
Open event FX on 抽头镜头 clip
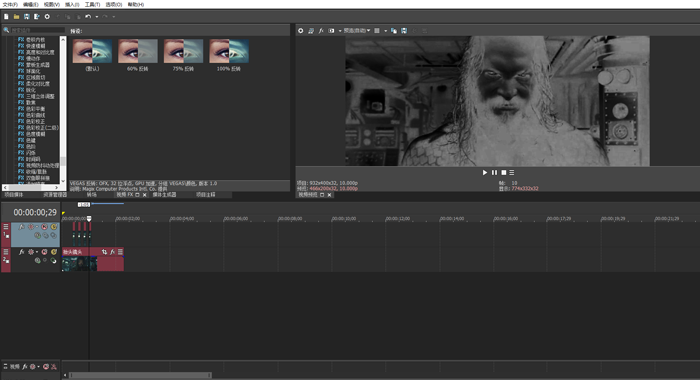tap(112, 252)
